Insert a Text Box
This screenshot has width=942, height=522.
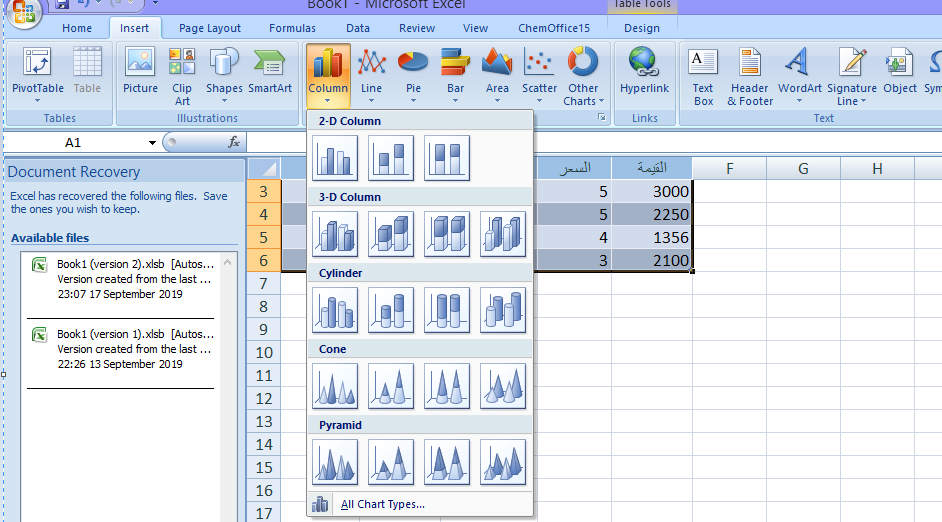[x=703, y=76]
